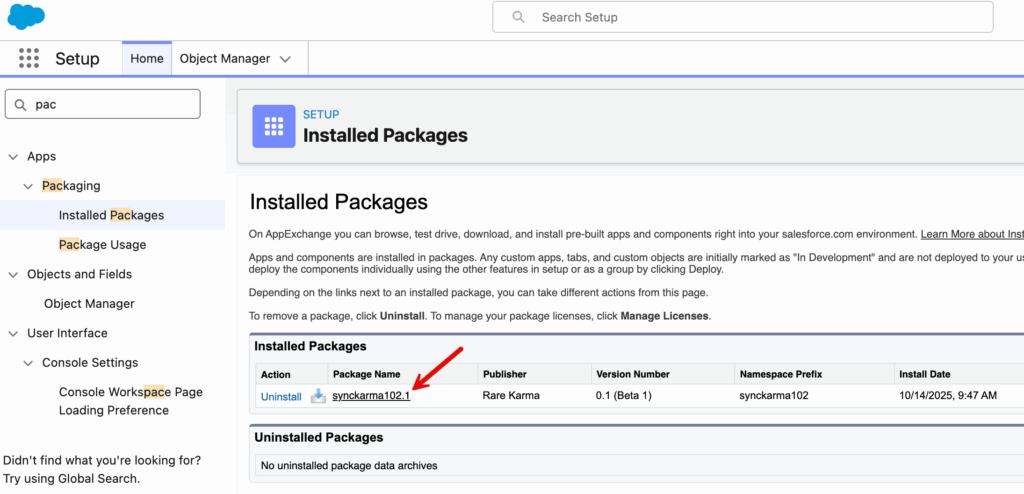
Task: Open Console Workspace Page Loading Preference
Action: click(x=131, y=401)
